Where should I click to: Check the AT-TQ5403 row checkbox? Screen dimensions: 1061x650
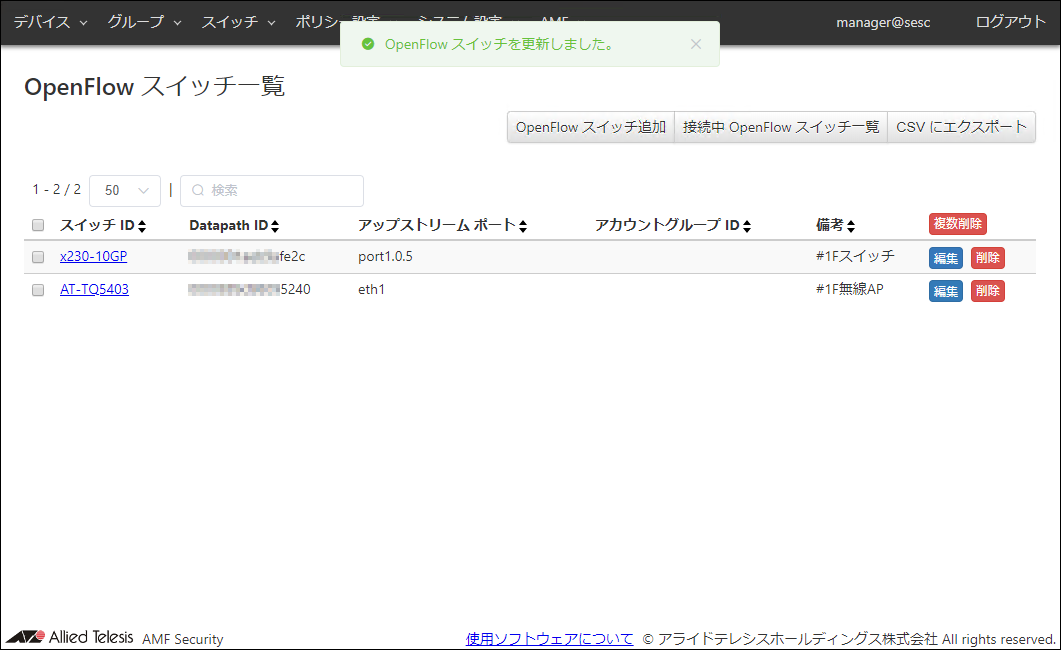[38, 290]
